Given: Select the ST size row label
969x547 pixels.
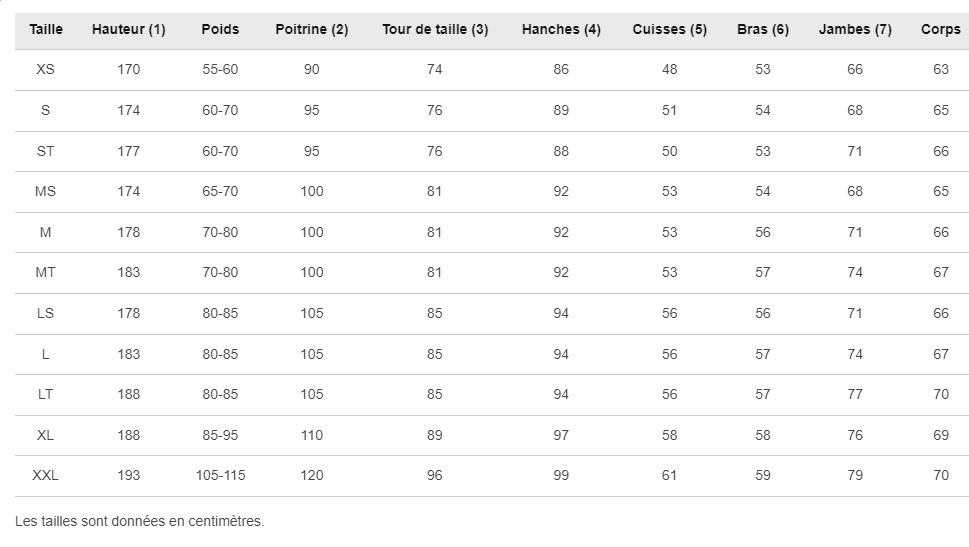Looking at the screenshot, I should pos(45,151).
